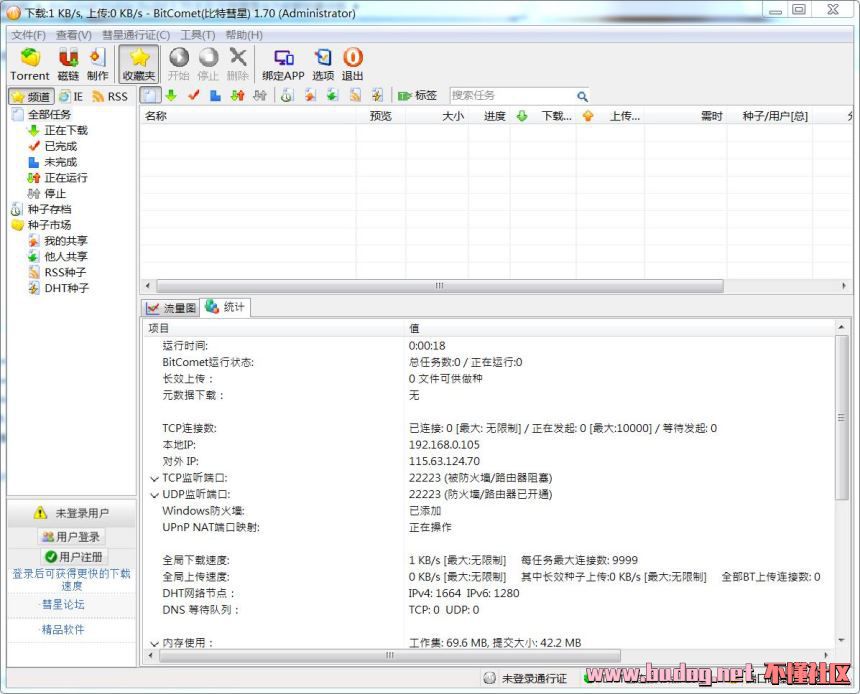Select 种子存档 in the sidebar tree
This screenshot has height=694, width=860.
point(49,210)
